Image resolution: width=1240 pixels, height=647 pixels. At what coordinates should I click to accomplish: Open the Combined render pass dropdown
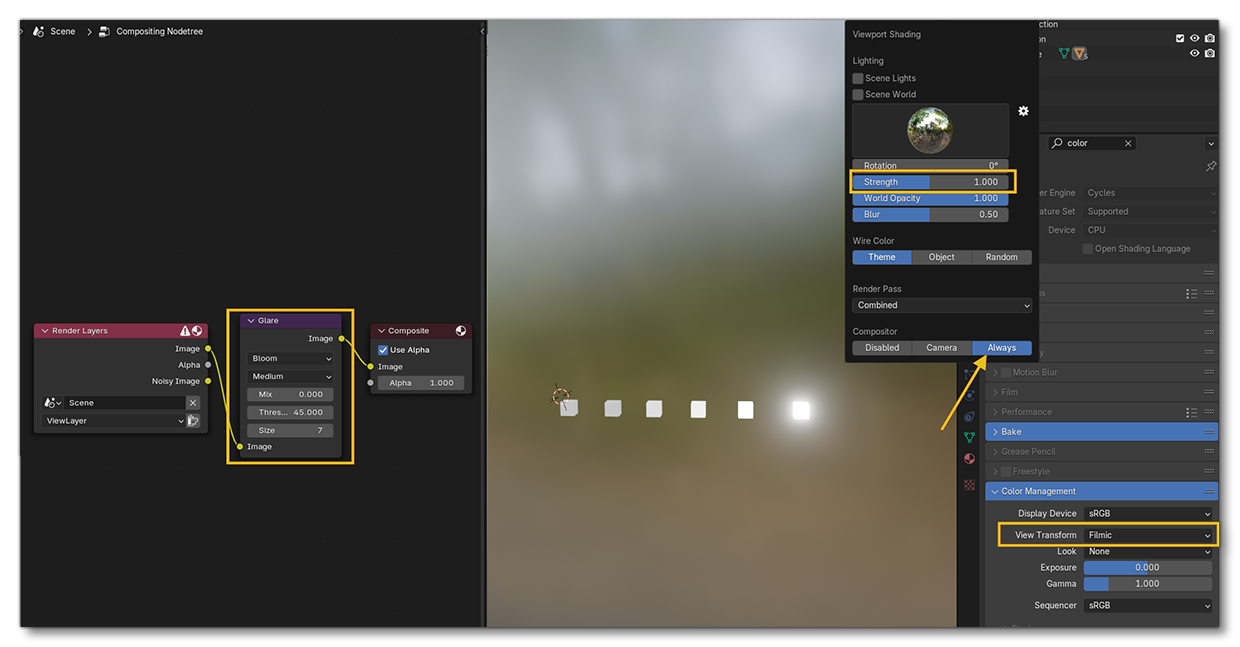click(x=941, y=305)
